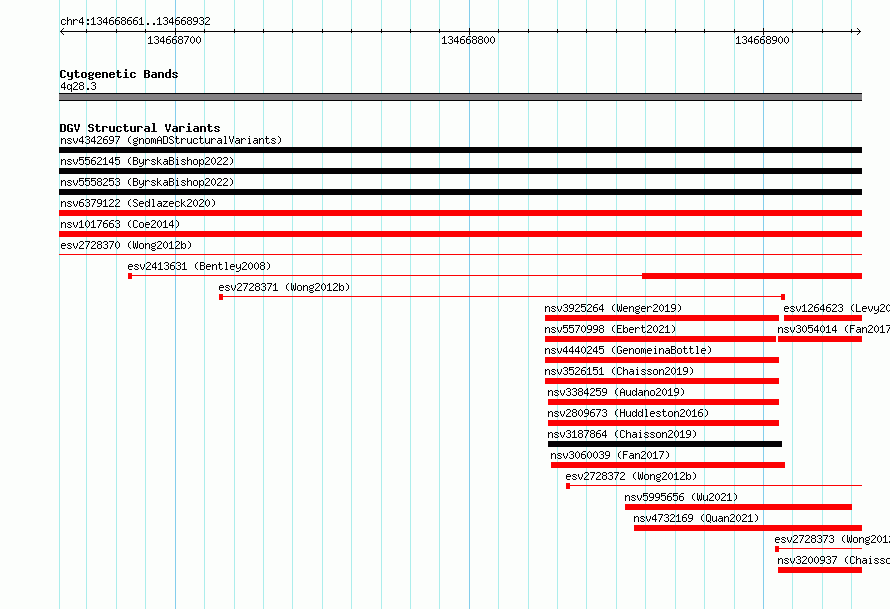Open nsv3187864 Chaisson2019 label
The image size is (890, 609).
point(622,434)
